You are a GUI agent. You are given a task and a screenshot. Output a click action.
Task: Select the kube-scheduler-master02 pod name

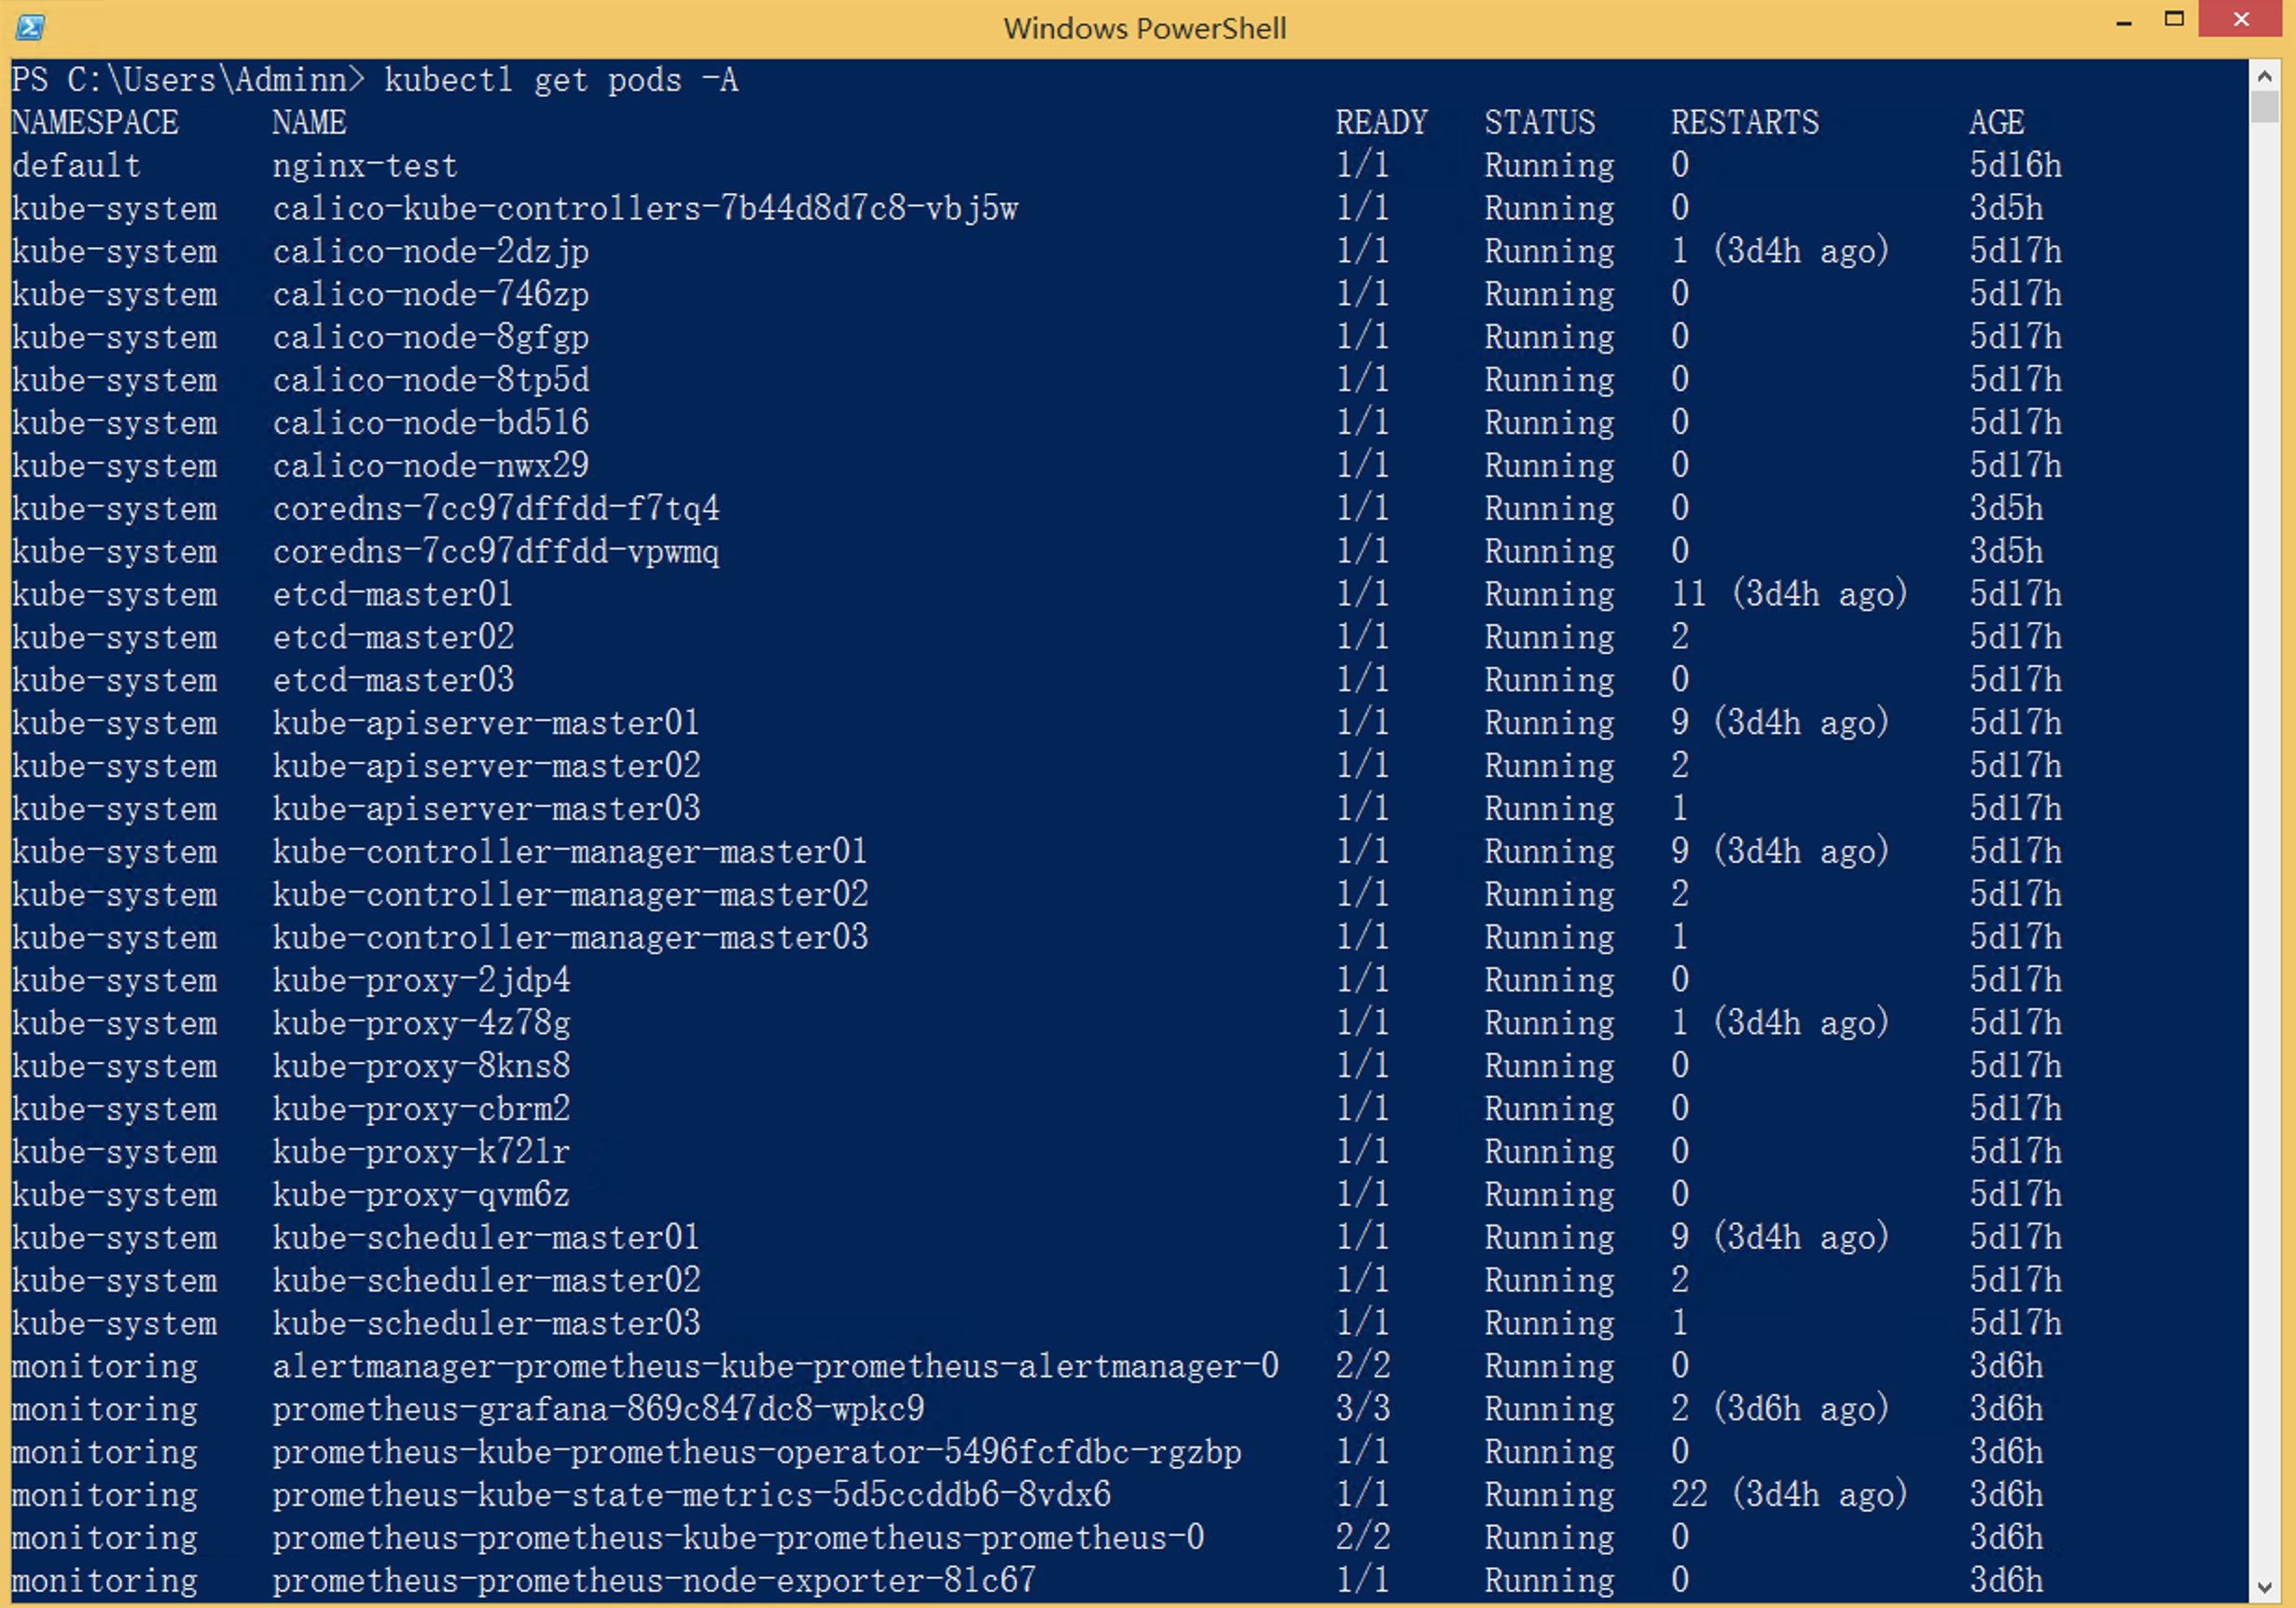(x=486, y=1281)
